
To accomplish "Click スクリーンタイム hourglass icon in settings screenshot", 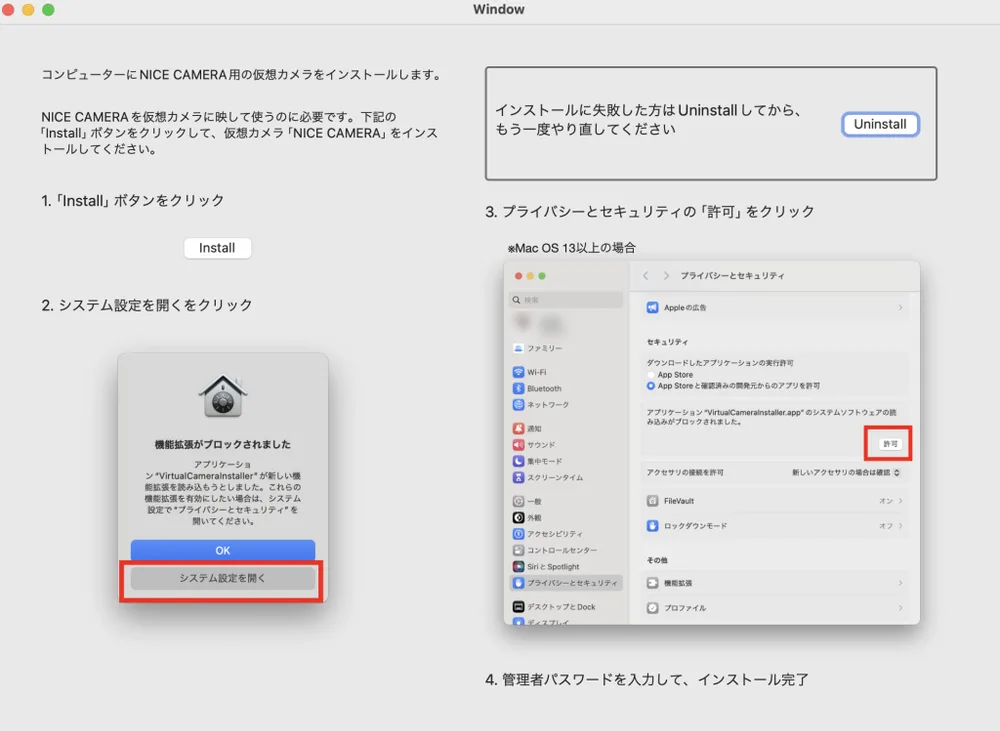I will pyautogui.click(x=518, y=477).
